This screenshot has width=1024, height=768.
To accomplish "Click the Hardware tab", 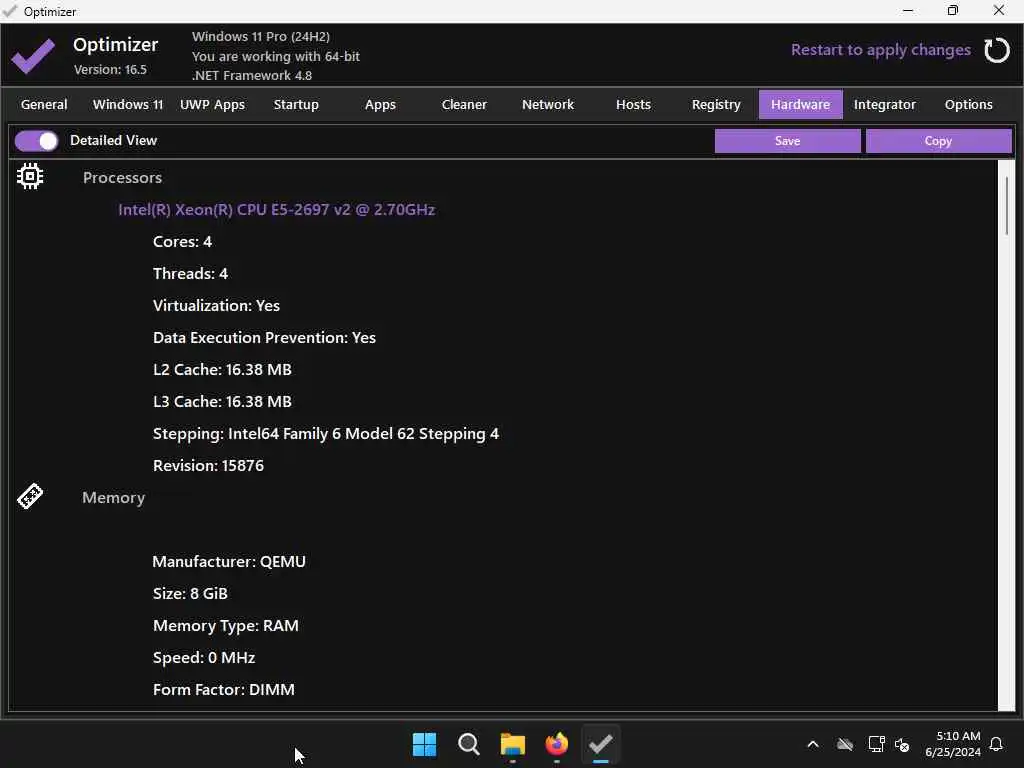I will (x=801, y=104).
